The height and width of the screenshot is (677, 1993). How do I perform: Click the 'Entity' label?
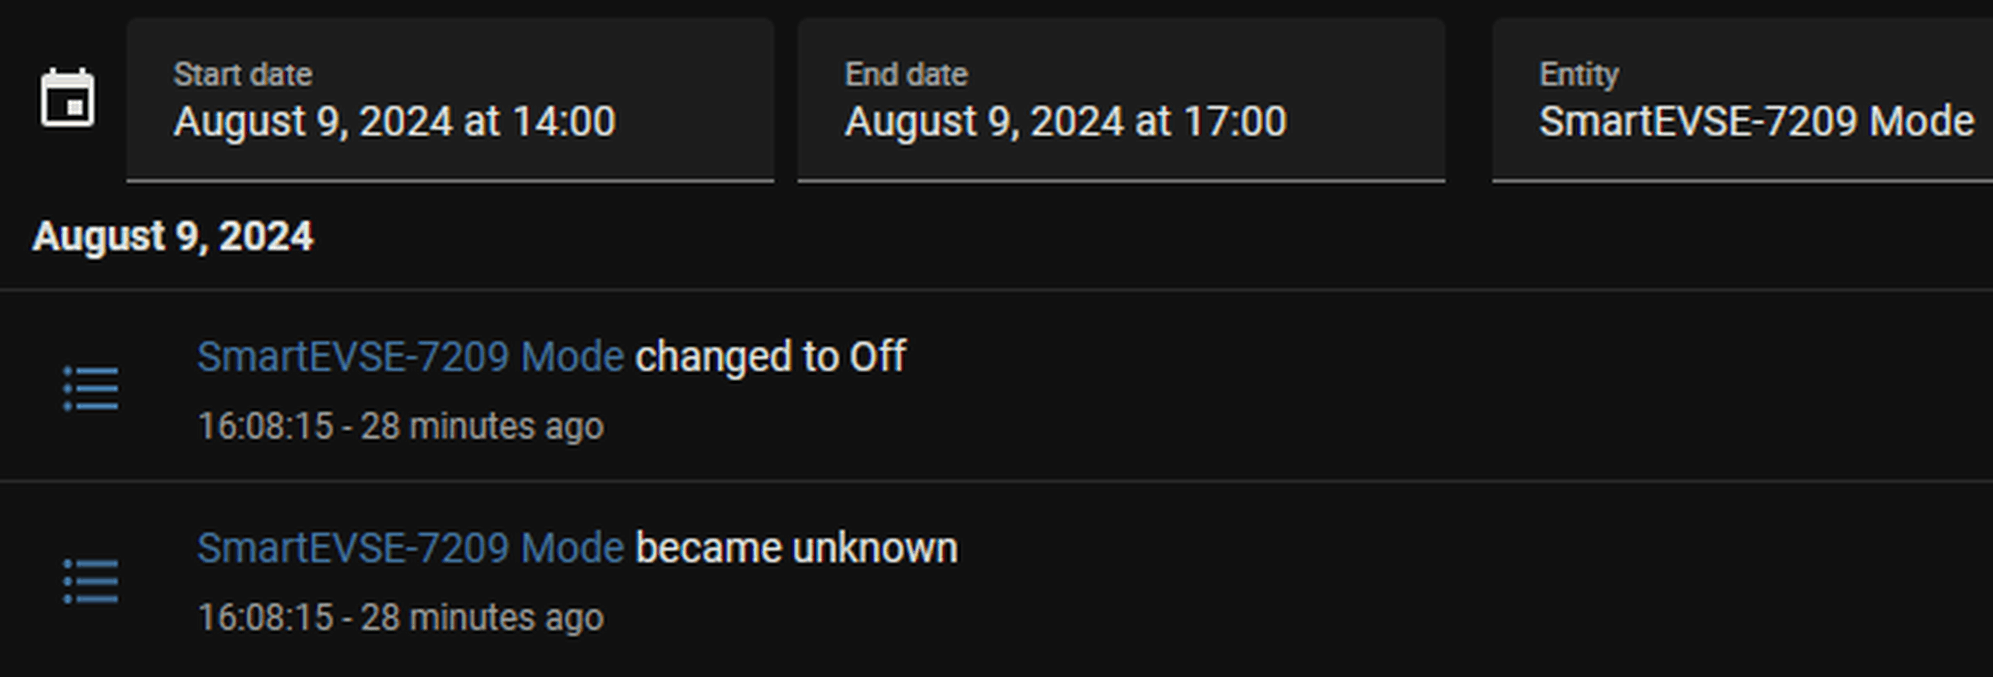1579,74
